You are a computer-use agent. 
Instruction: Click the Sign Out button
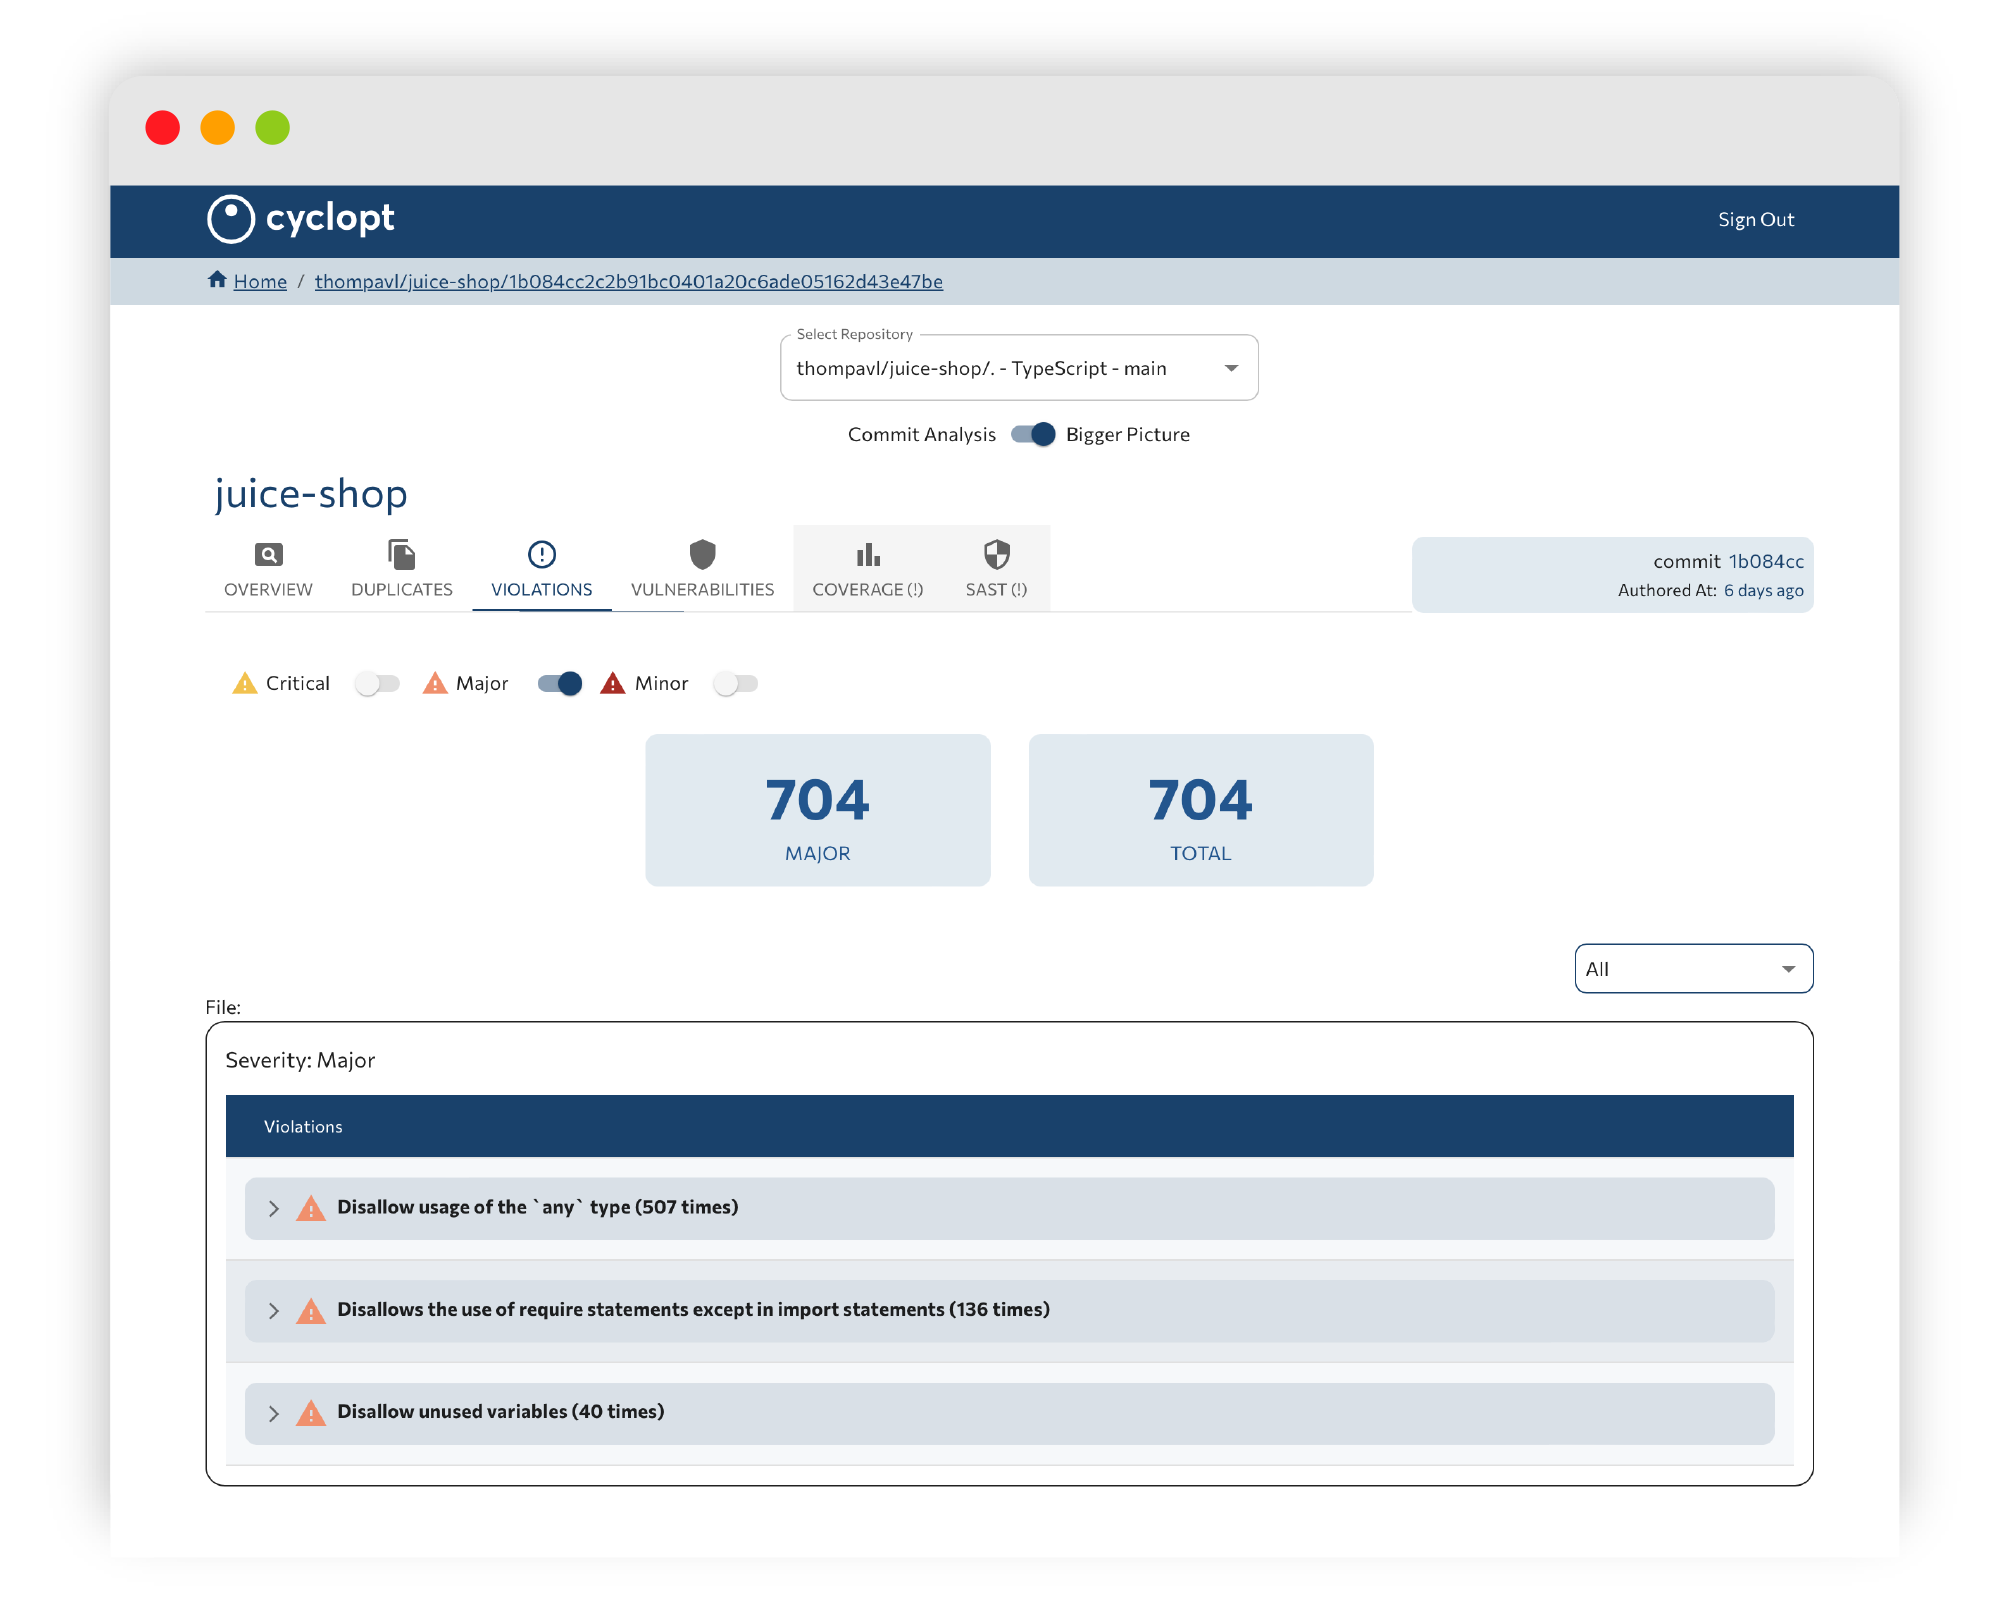pos(1756,219)
